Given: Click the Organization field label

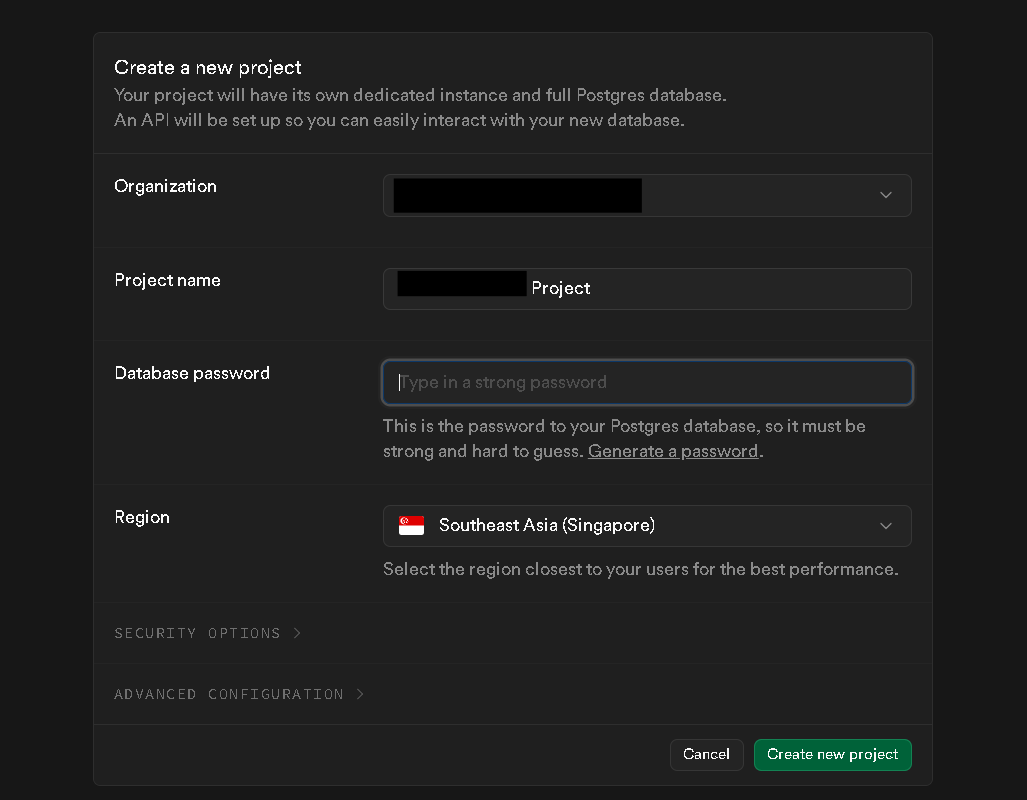Looking at the screenshot, I should point(165,186).
